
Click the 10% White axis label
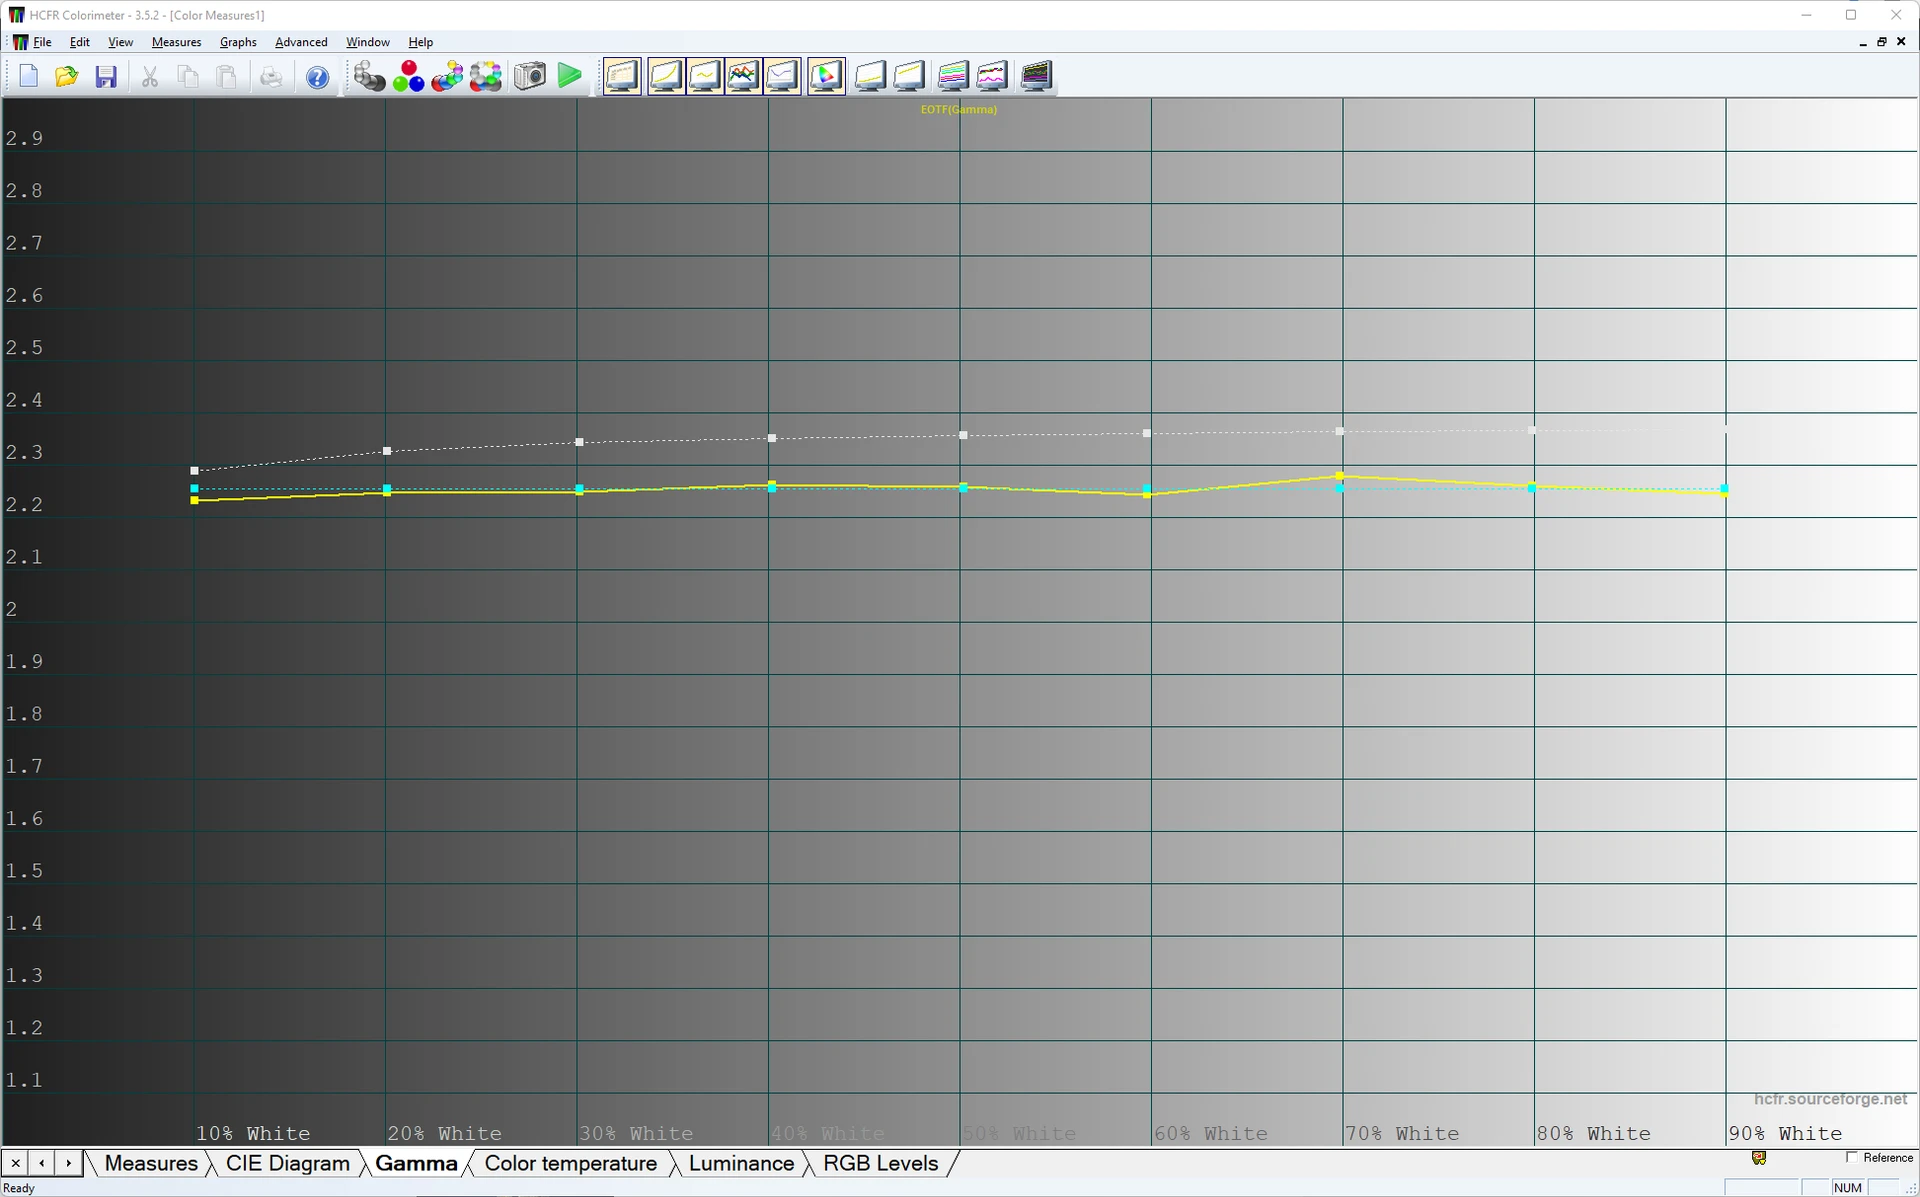point(253,1134)
